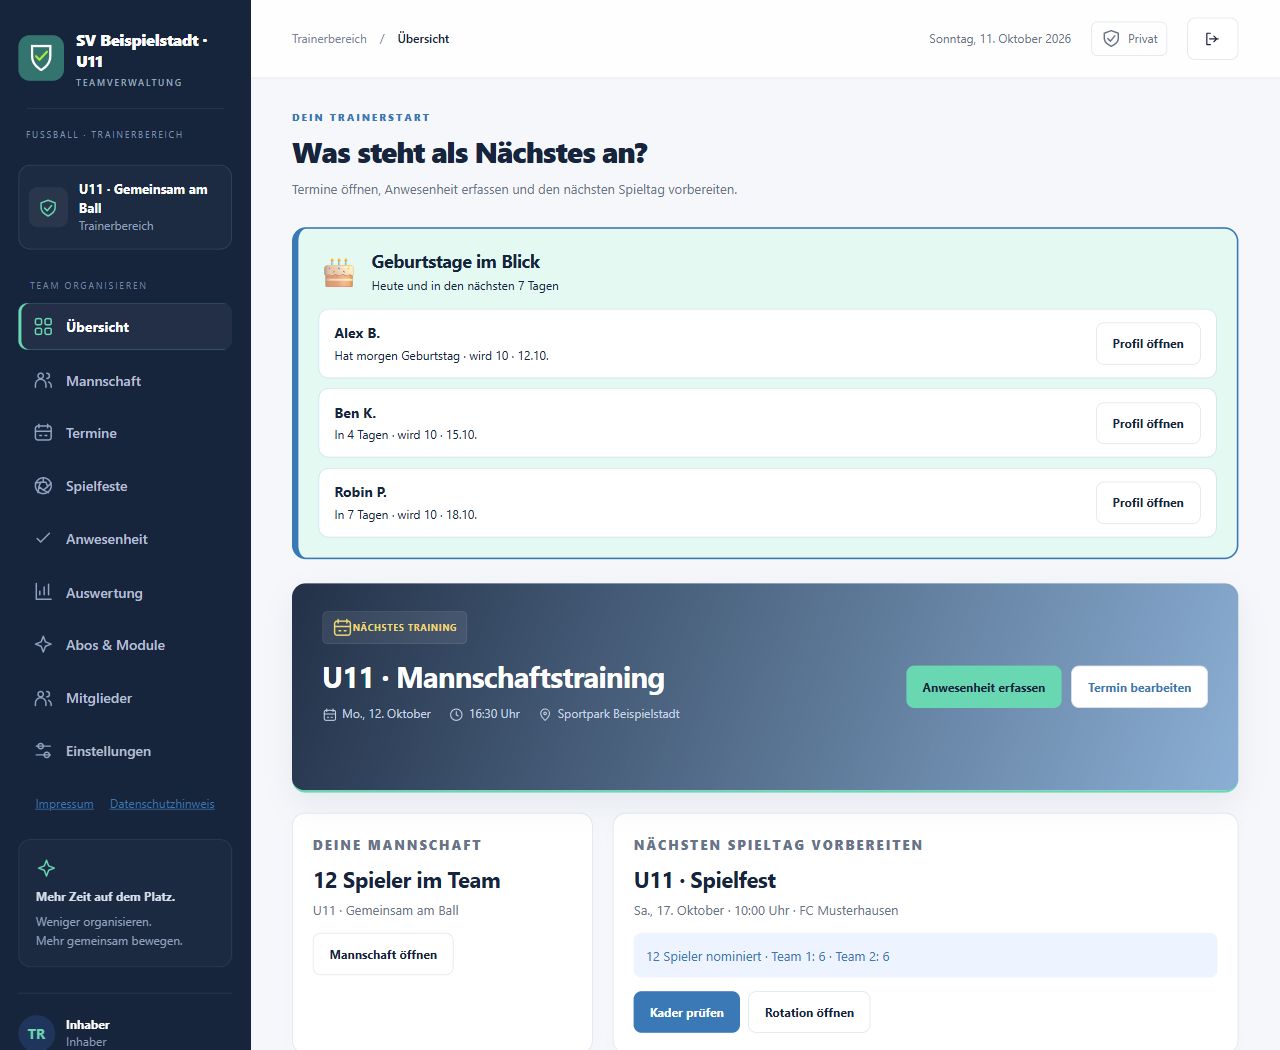1280x1050 pixels.
Task: Click the Spielfeste soccer ball icon
Action: coord(43,486)
